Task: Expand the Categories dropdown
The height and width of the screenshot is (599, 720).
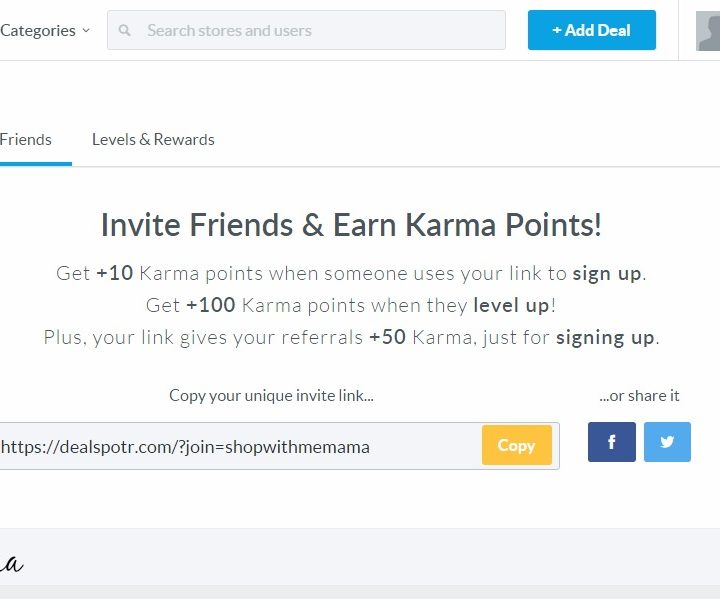Action: 38,31
